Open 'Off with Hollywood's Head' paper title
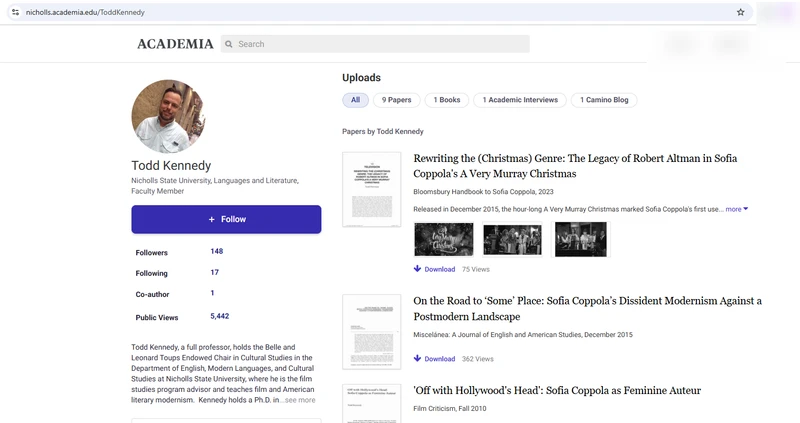This screenshot has height=423, width=800. tap(557, 391)
